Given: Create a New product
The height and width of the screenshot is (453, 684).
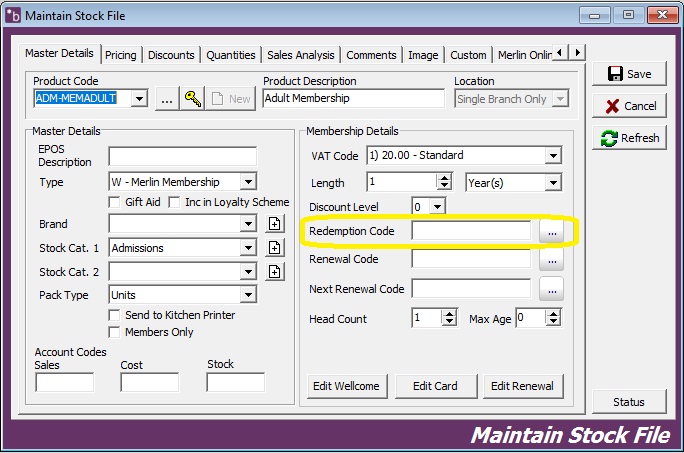Looking at the screenshot, I should coord(231,99).
